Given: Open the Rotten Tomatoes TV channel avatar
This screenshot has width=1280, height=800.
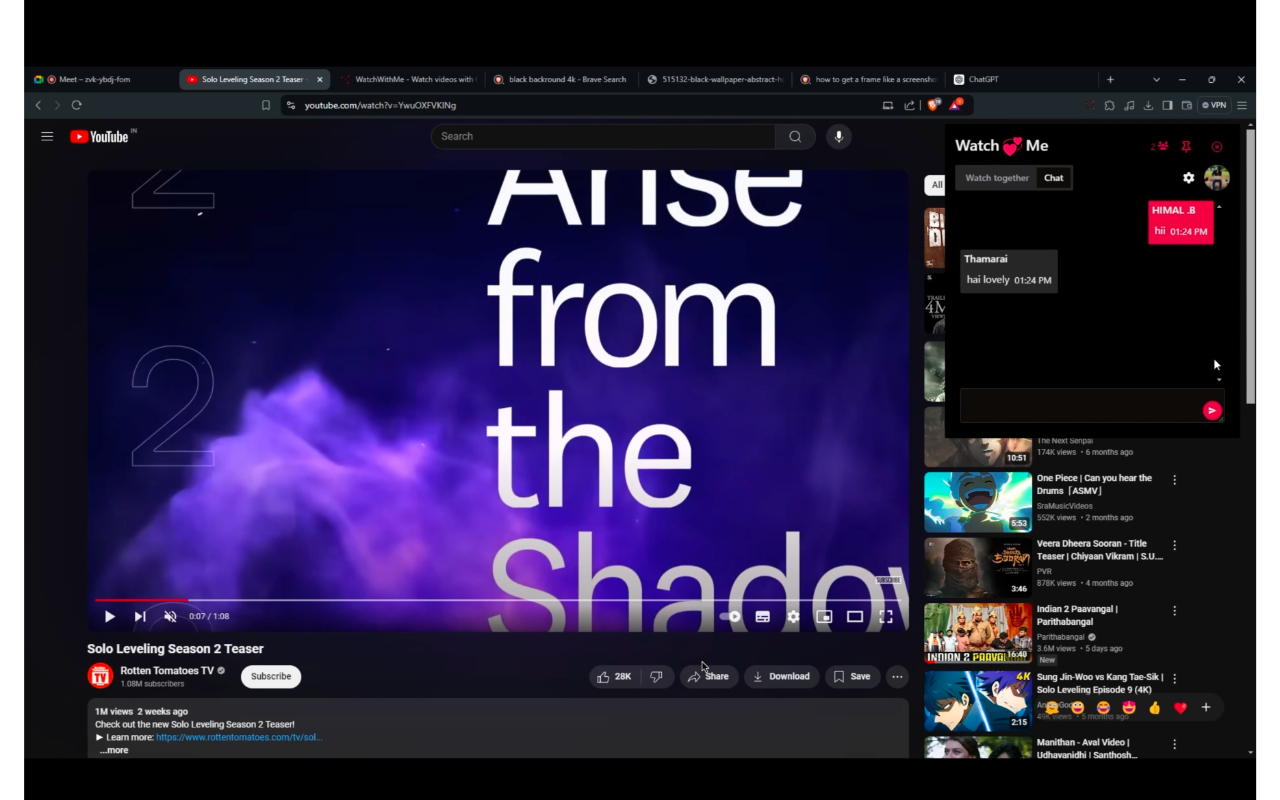Looking at the screenshot, I should coord(100,677).
